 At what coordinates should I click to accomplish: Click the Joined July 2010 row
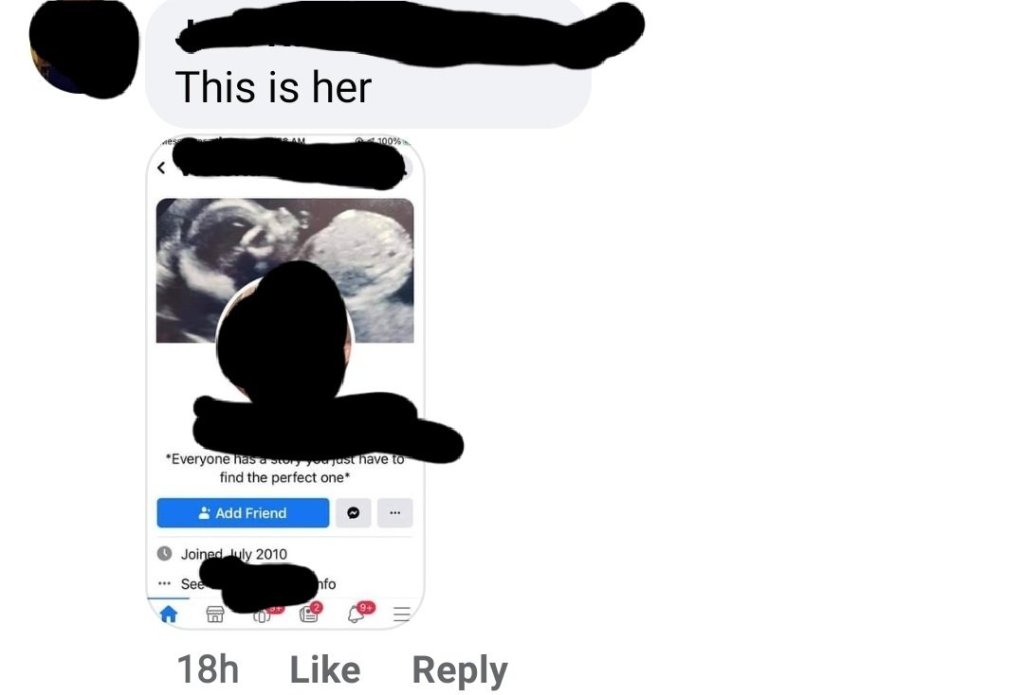click(222, 554)
